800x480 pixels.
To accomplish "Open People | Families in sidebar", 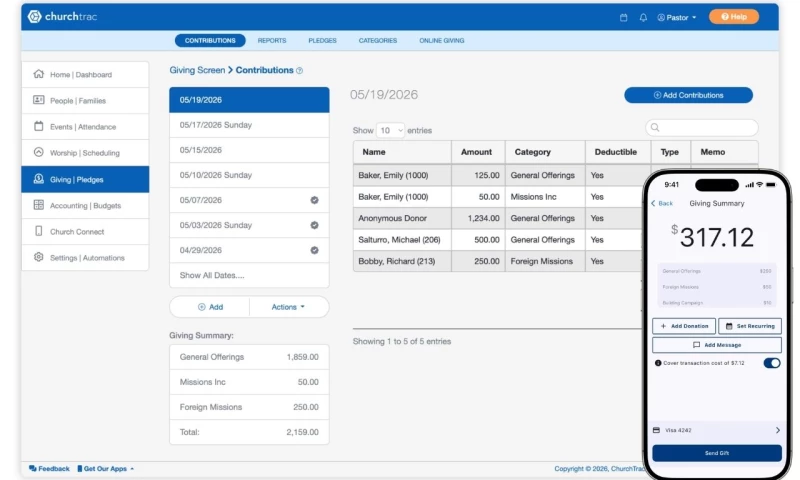I will click(x=85, y=100).
